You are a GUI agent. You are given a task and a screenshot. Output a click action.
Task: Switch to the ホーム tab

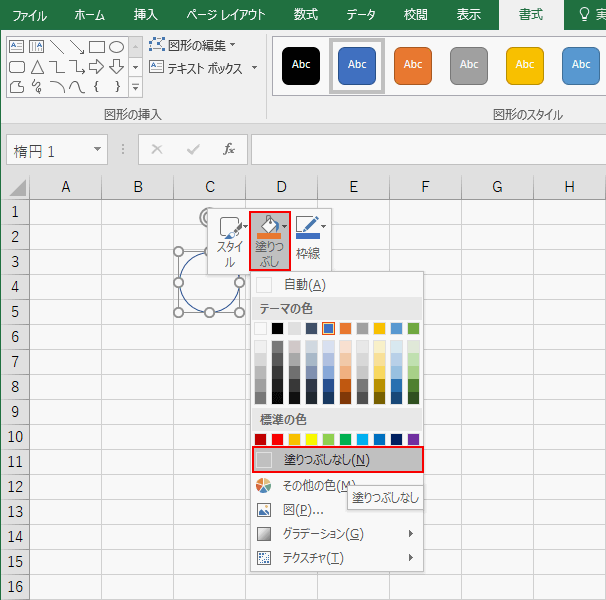[x=90, y=15]
